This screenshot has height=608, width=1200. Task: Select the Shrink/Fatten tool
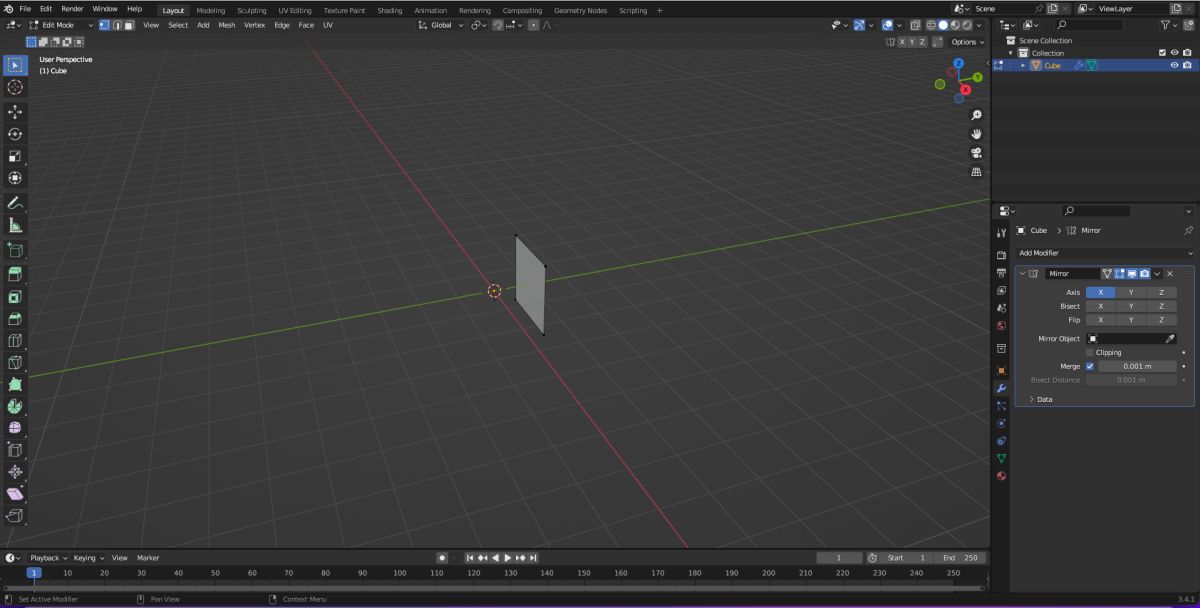pos(15,472)
